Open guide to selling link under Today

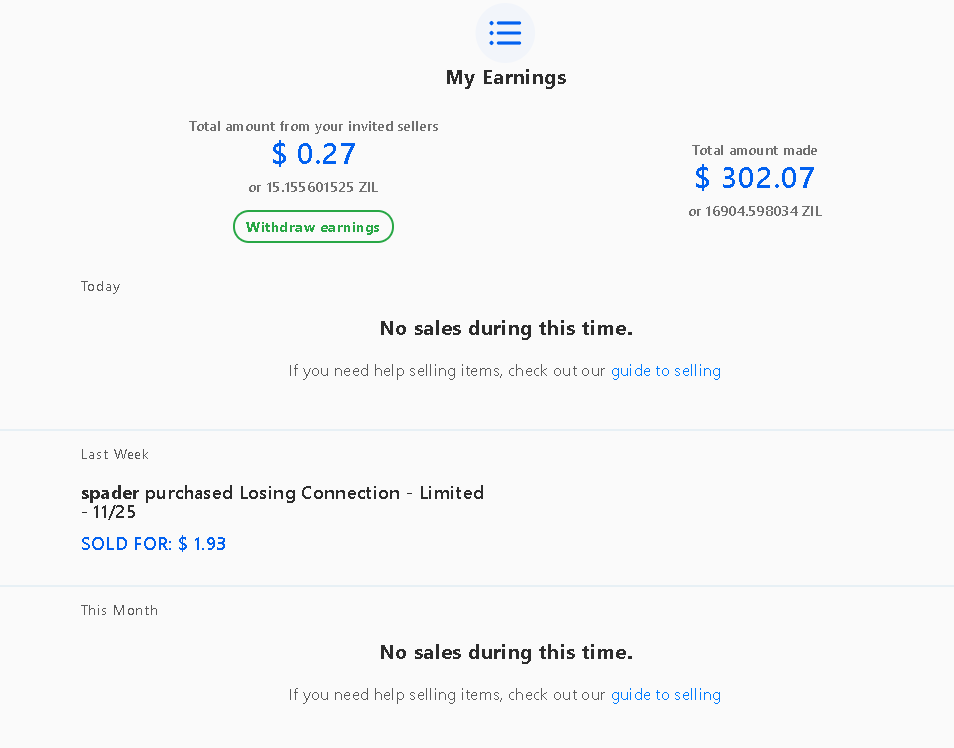pos(666,371)
